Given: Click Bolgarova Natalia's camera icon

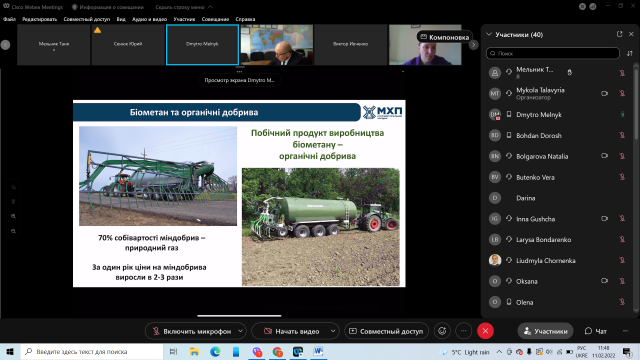Looking at the screenshot, I should coord(604,156).
